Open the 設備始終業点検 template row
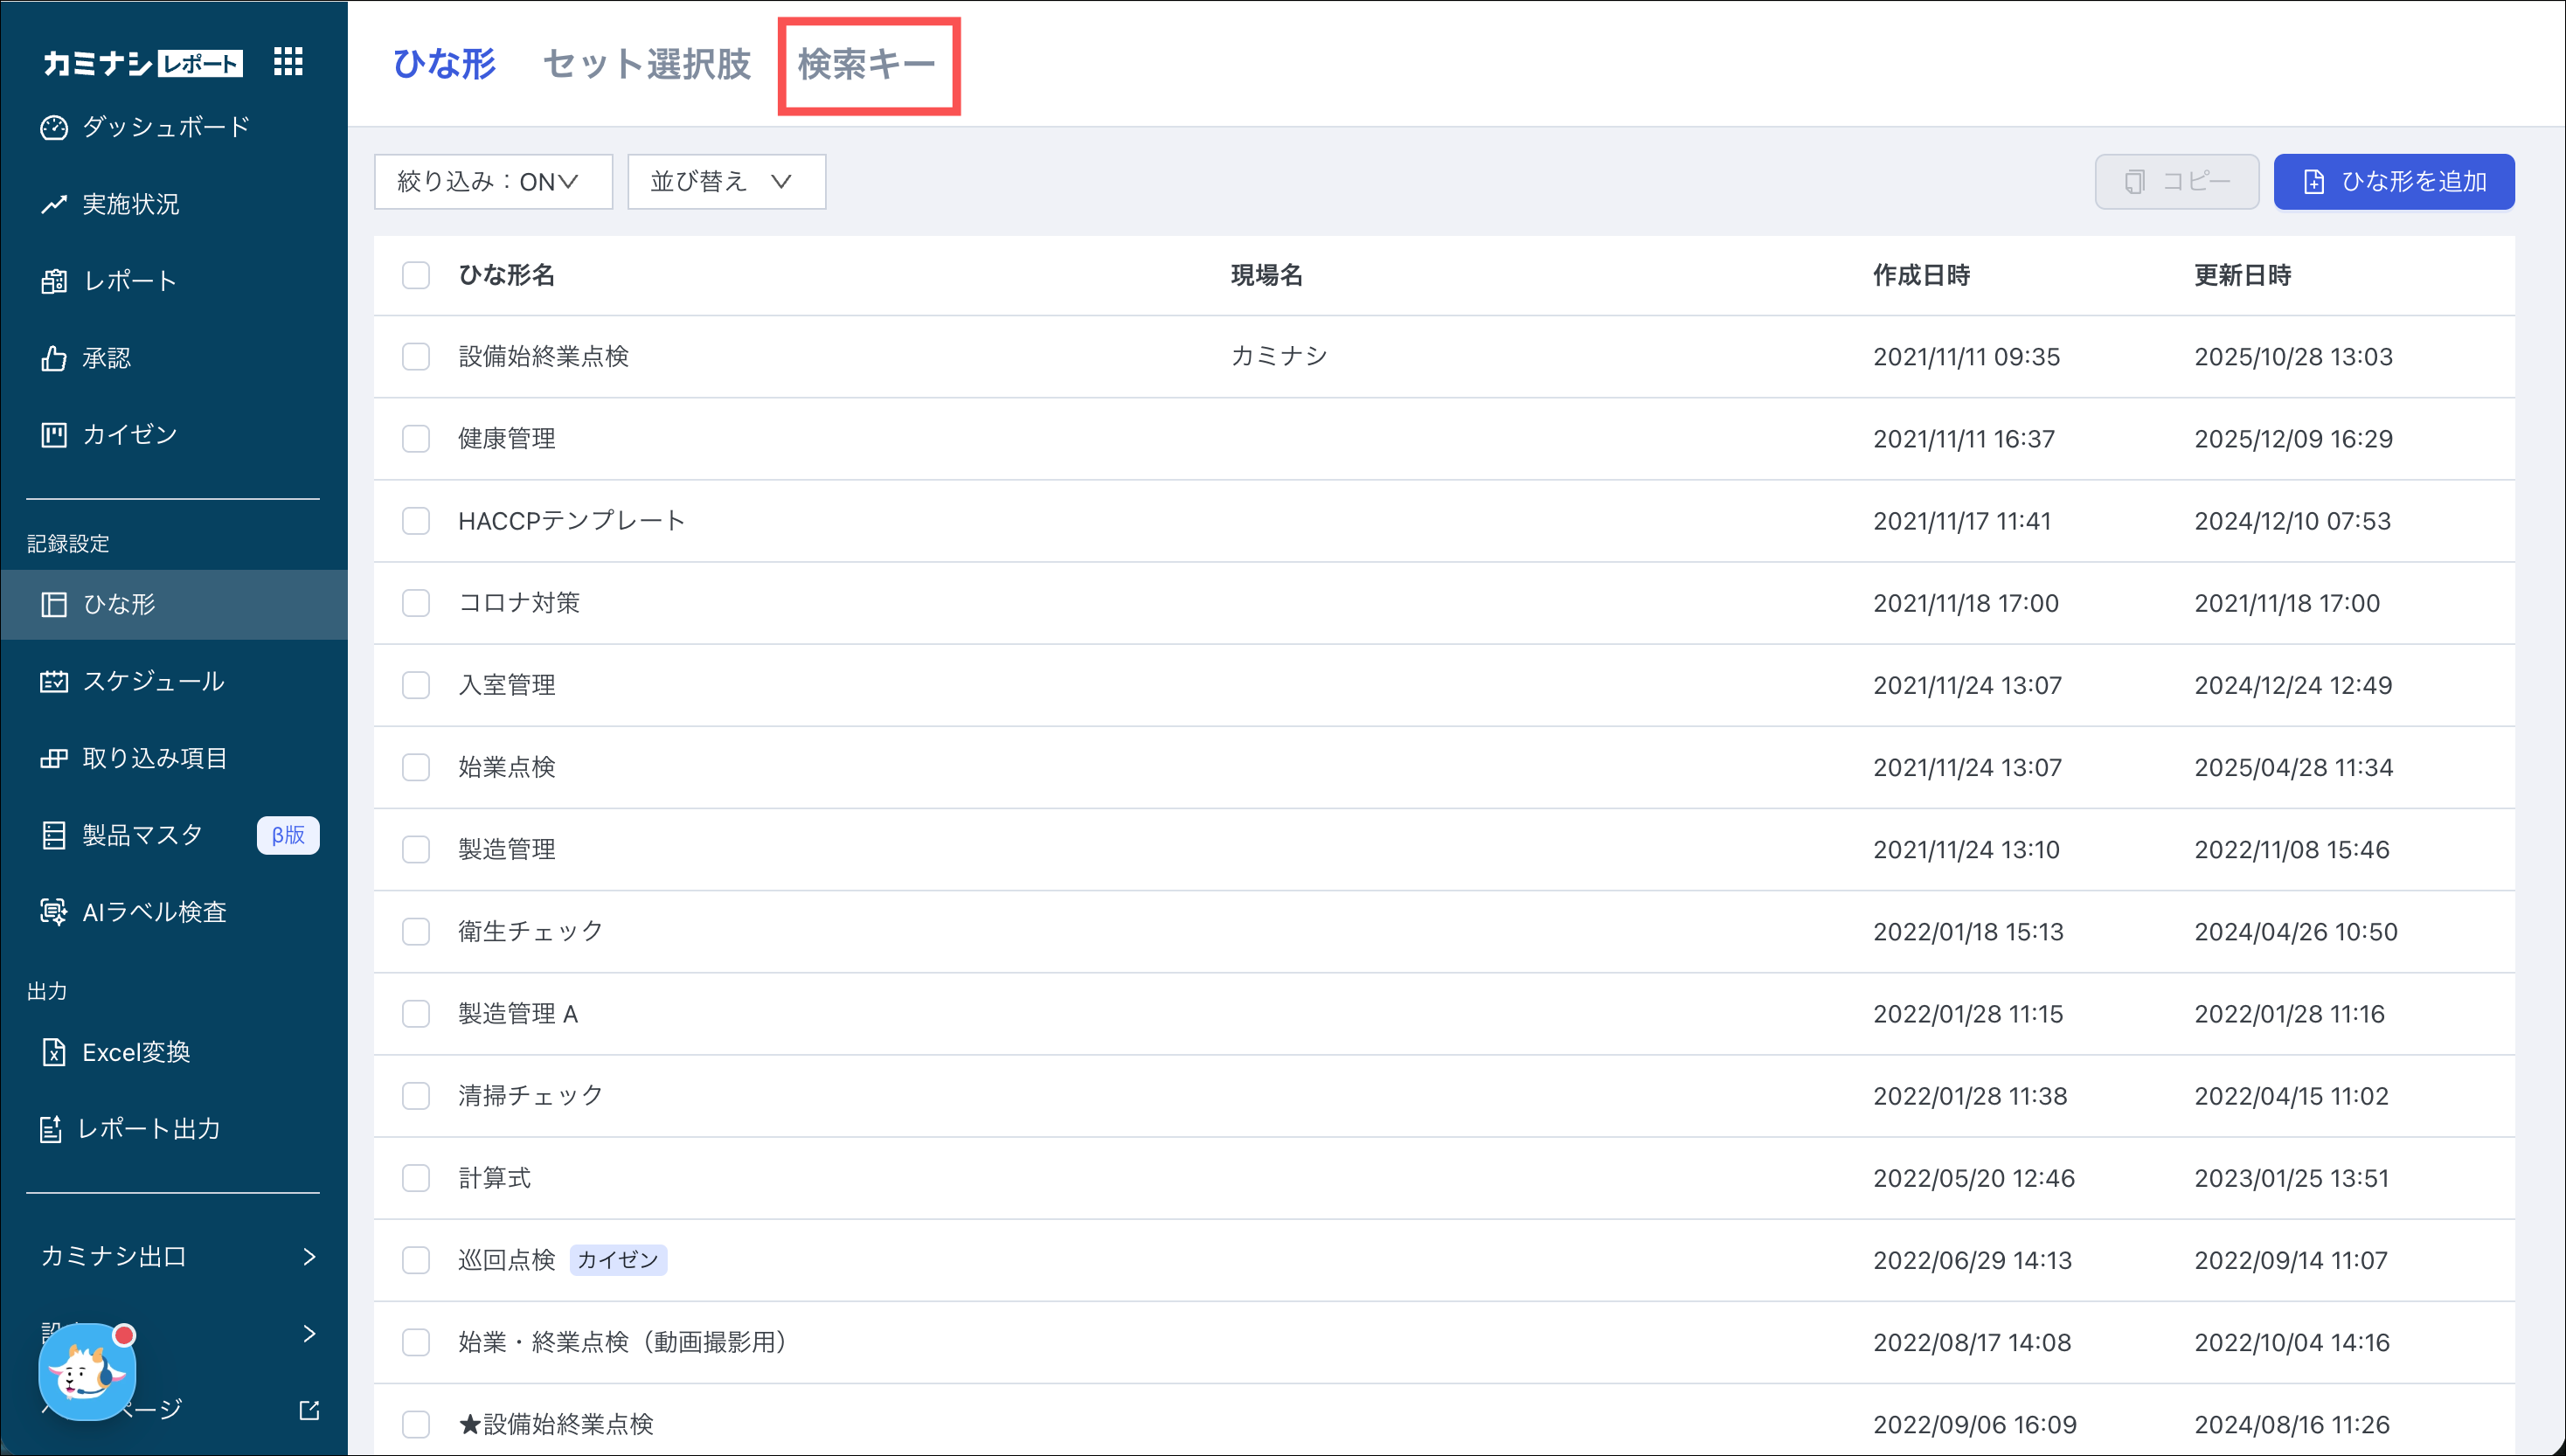The width and height of the screenshot is (2566, 1456). tap(543, 357)
